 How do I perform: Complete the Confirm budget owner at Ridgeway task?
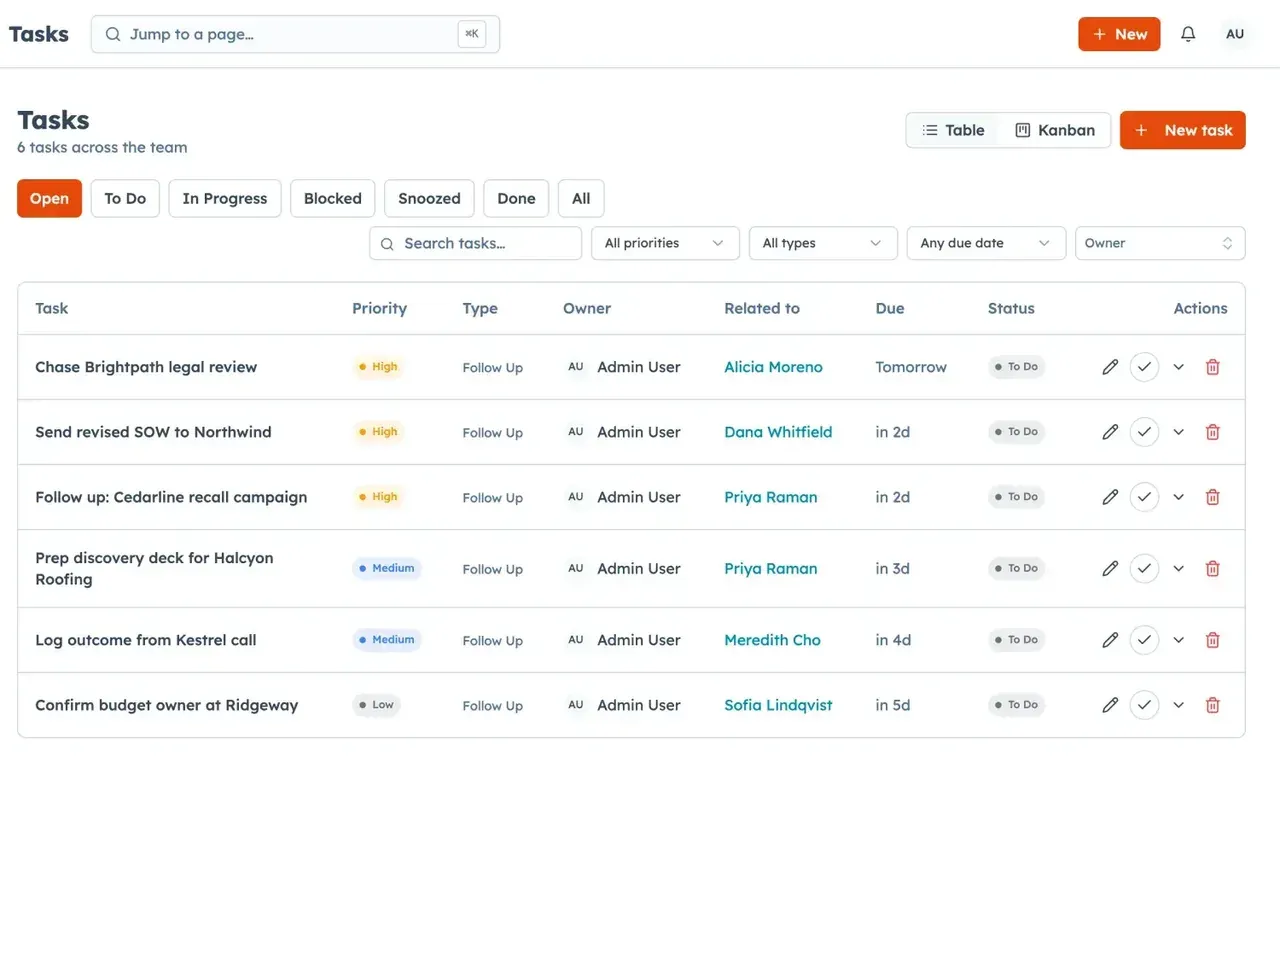click(x=1144, y=705)
